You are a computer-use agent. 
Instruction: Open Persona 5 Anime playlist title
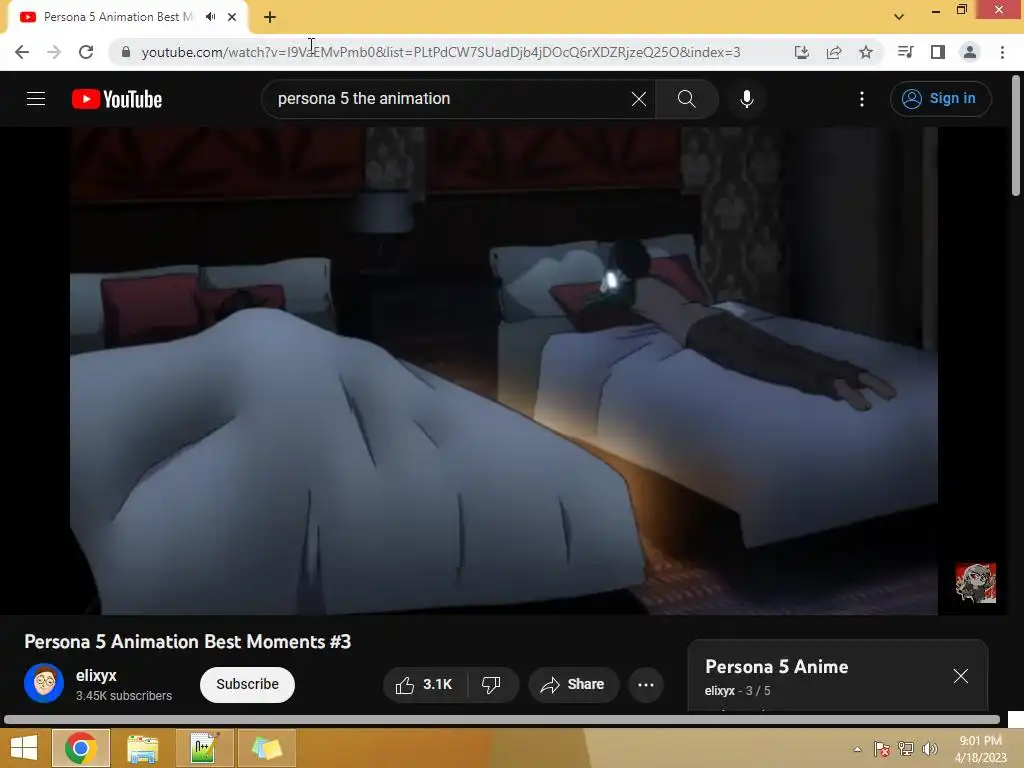coord(776,667)
